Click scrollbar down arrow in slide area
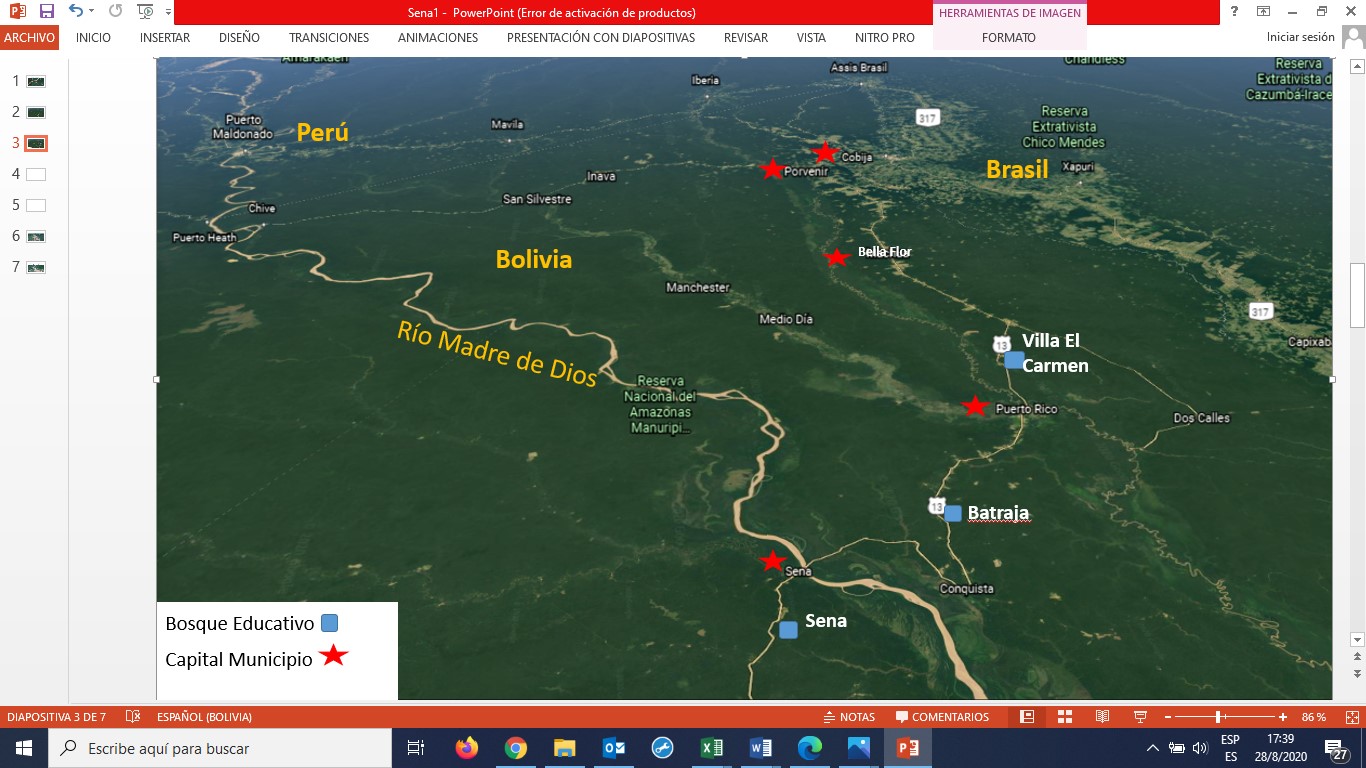This screenshot has height=768, width=1366. pyautogui.click(x=1357, y=639)
